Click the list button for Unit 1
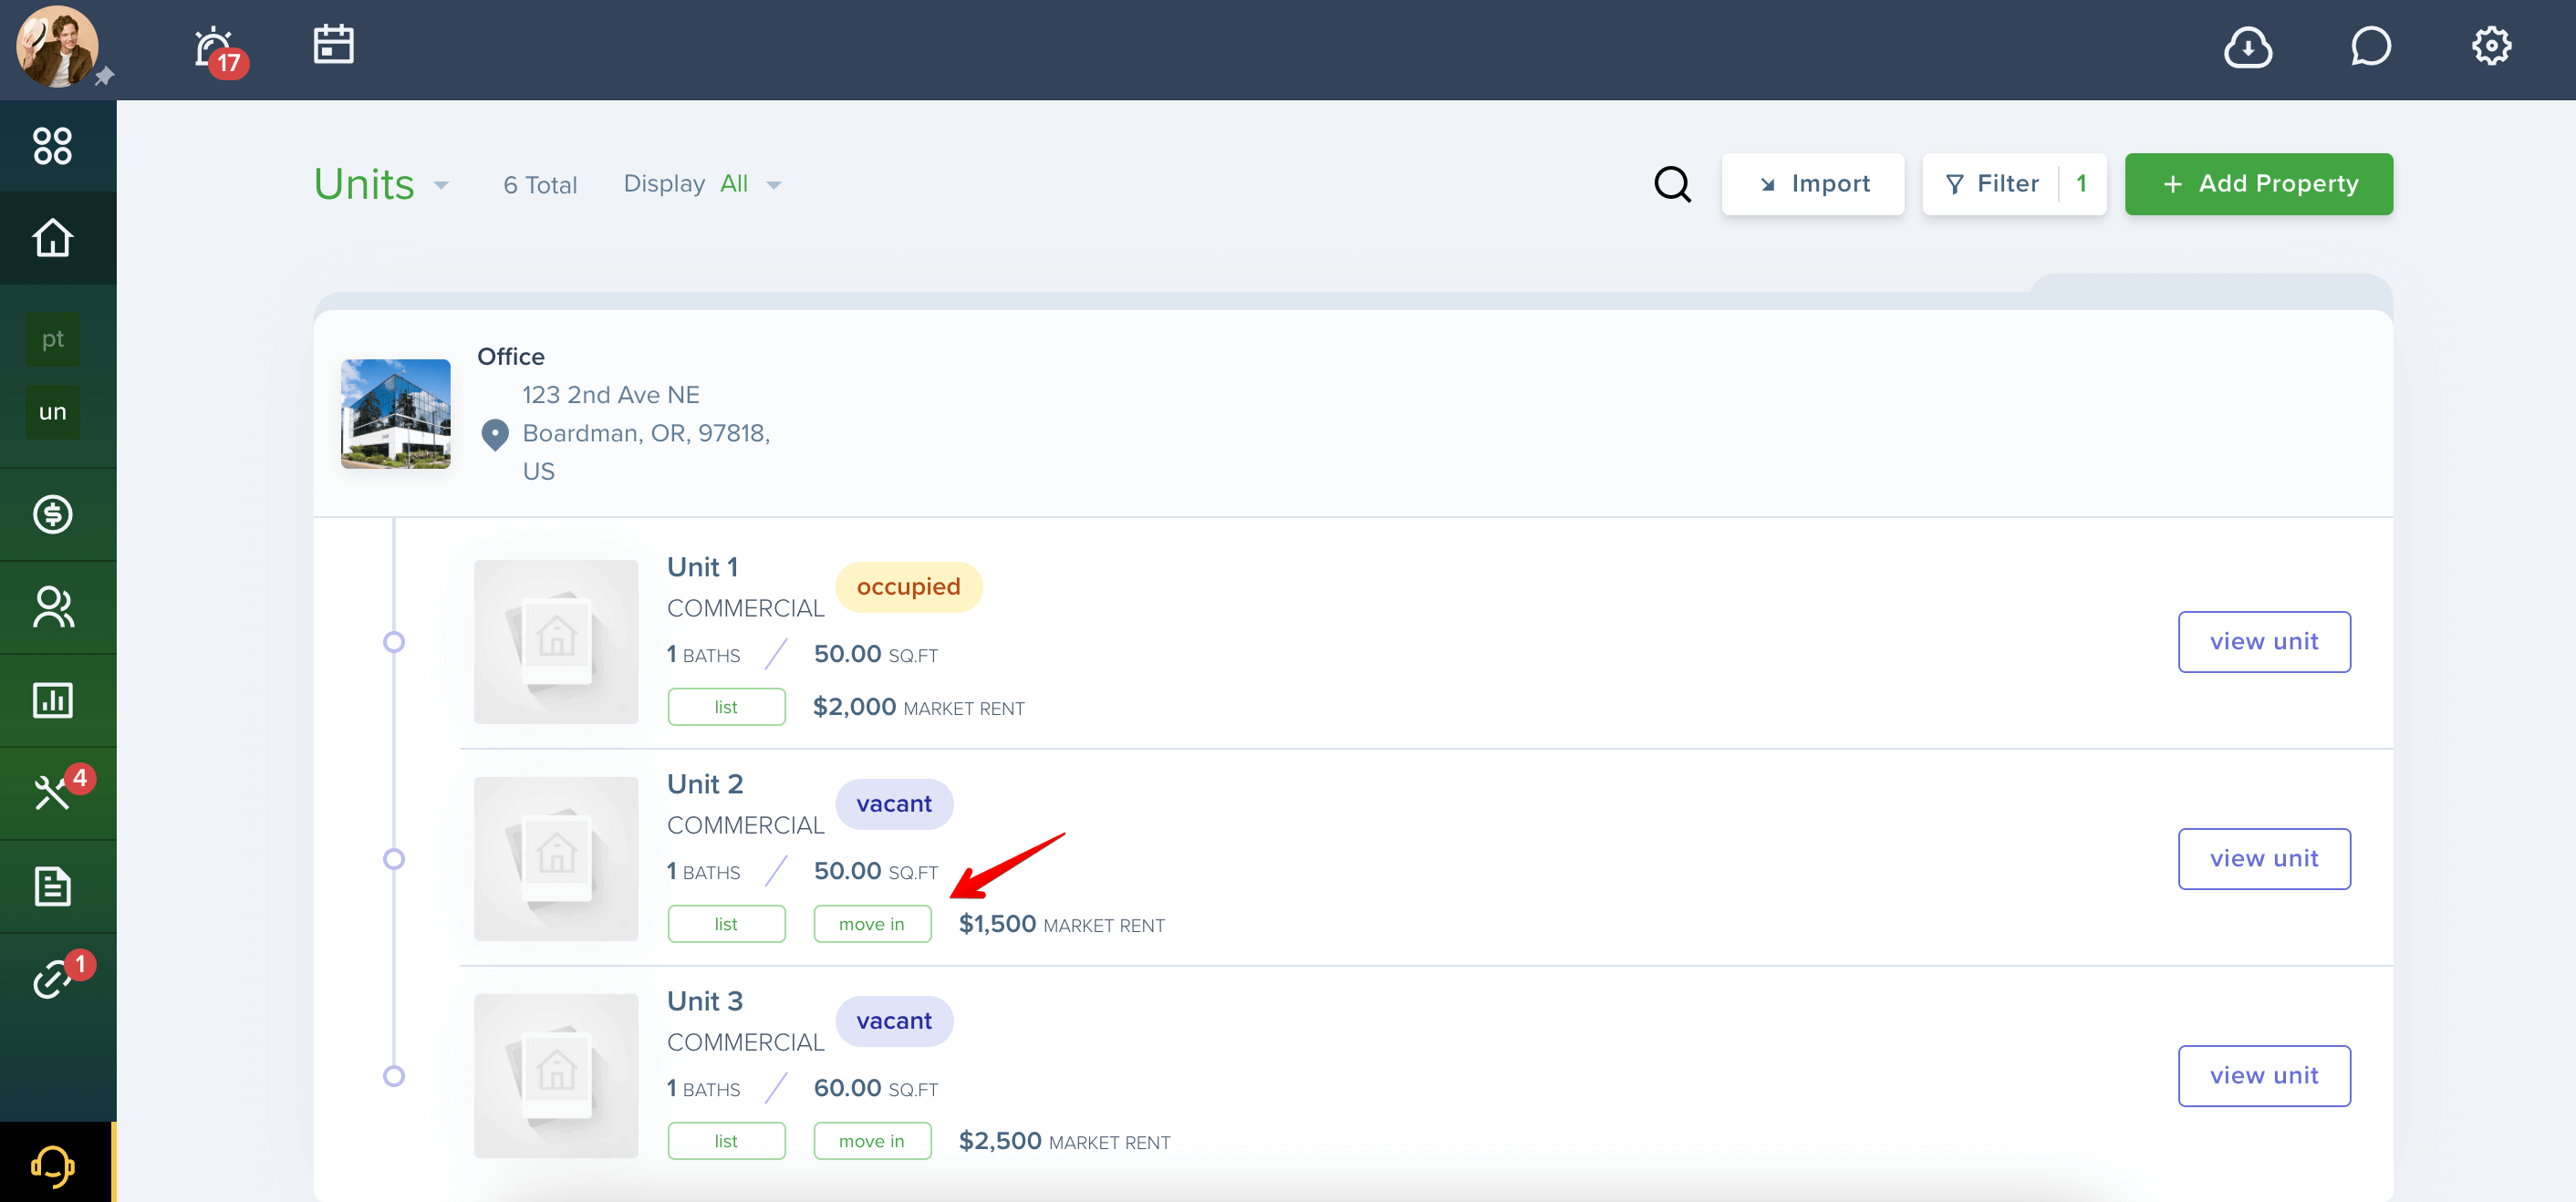The width and height of the screenshot is (2576, 1202). (x=726, y=707)
